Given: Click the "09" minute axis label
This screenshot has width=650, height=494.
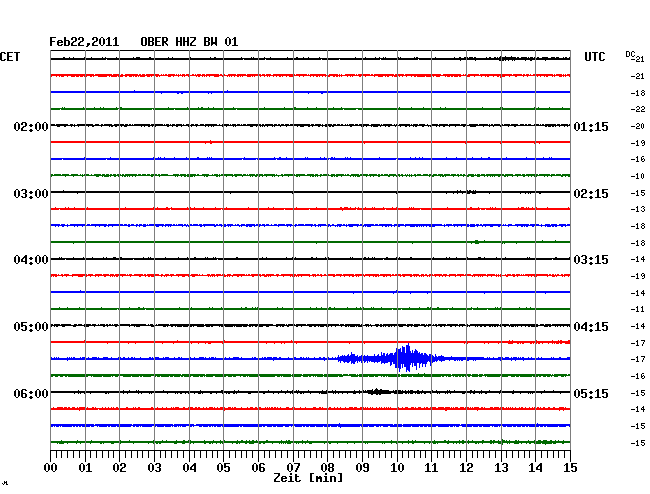Looking at the screenshot, I should 362,468.
